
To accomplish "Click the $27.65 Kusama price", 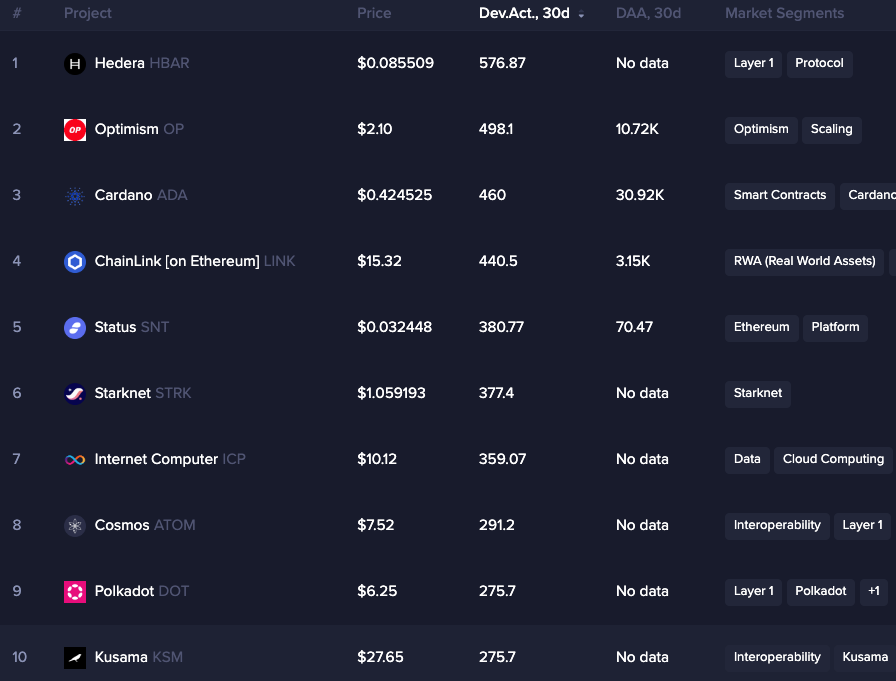I will point(380,657).
